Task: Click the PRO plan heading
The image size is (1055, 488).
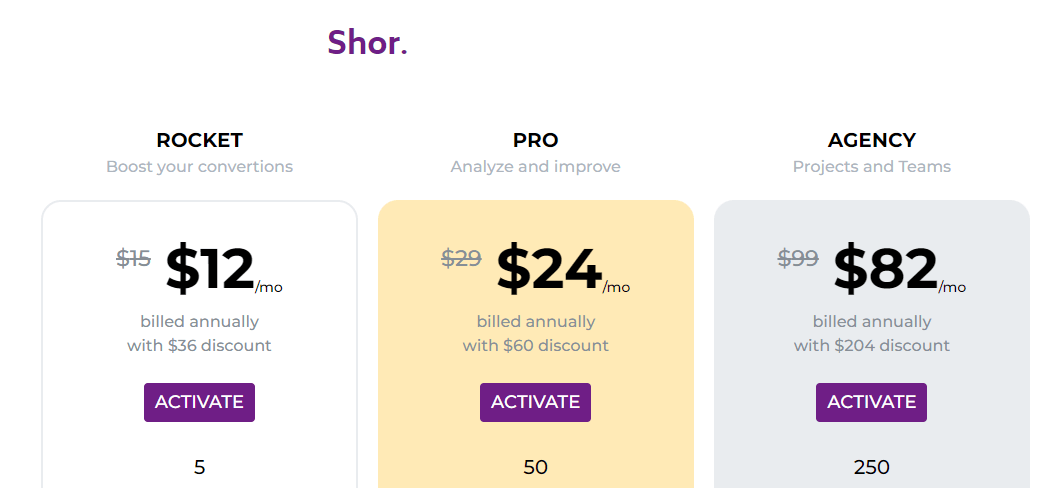Action: (x=535, y=141)
